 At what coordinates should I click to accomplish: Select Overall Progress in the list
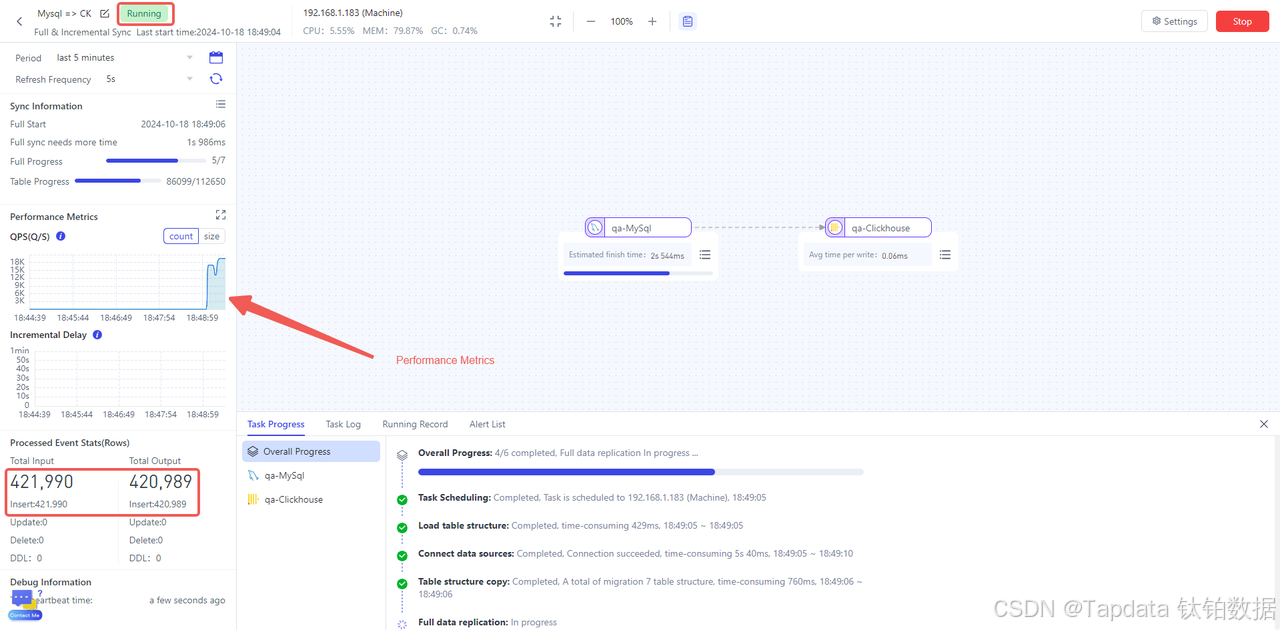[x=311, y=451]
